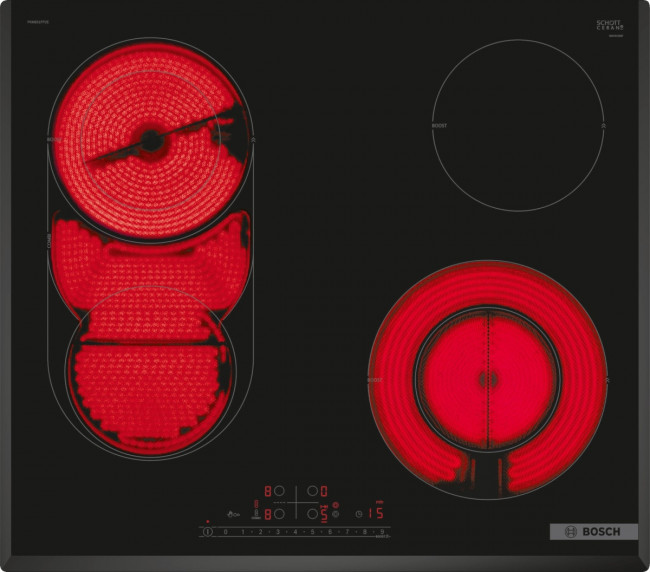Tap the red upper dual-zone indicator symbol

pos(335,505)
